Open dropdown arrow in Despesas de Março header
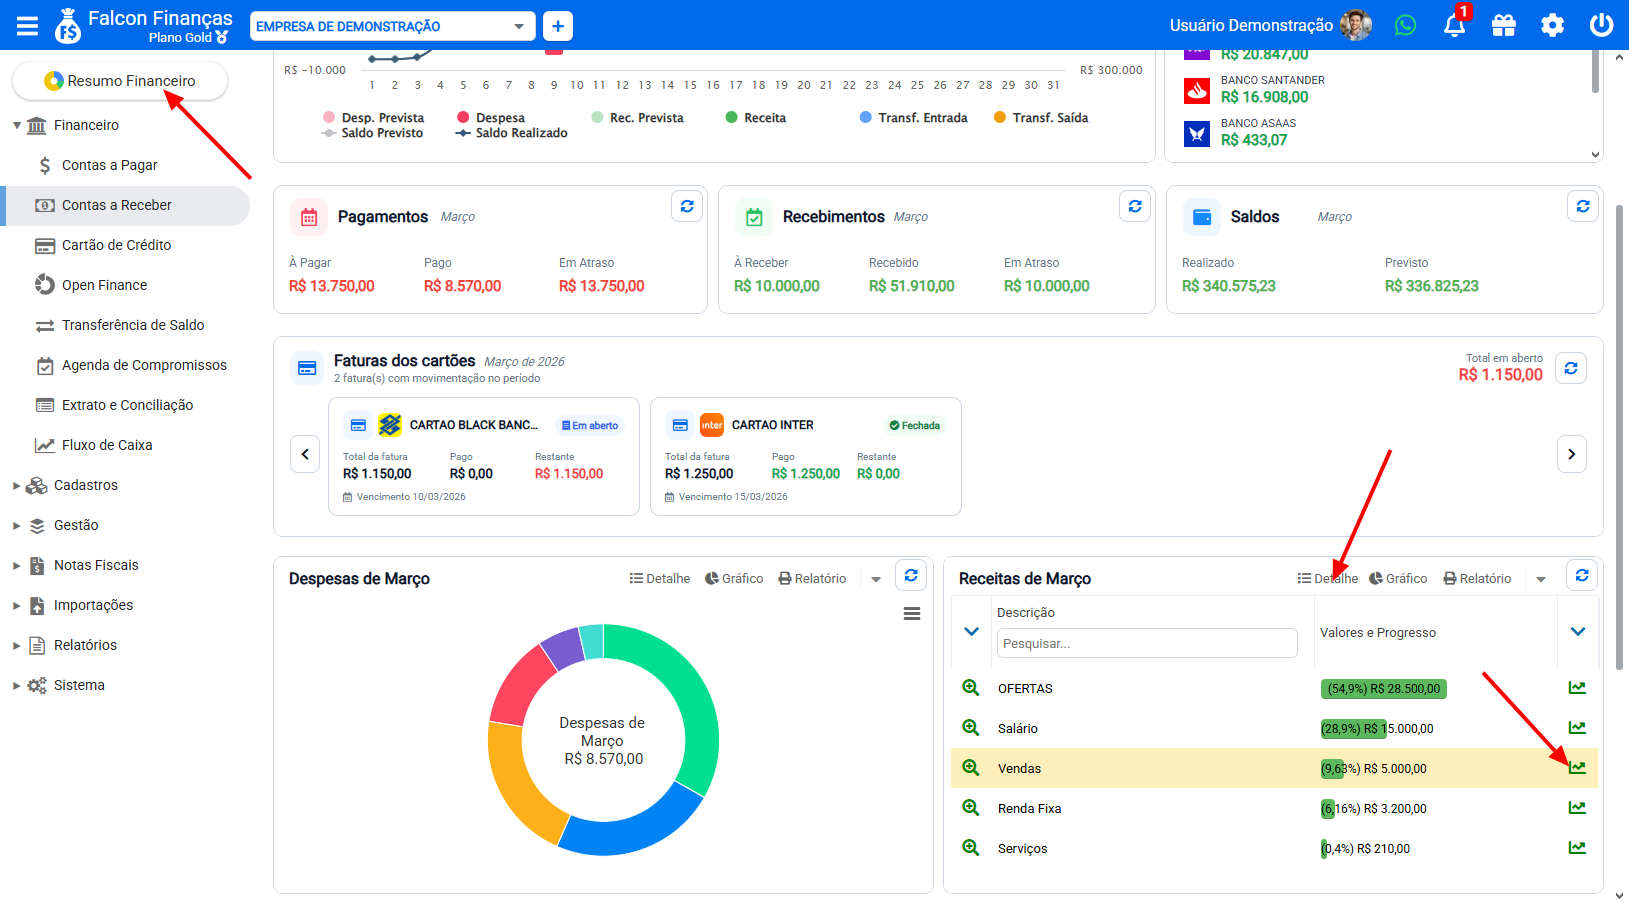This screenshot has width=1629, height=903. (876, 579)
